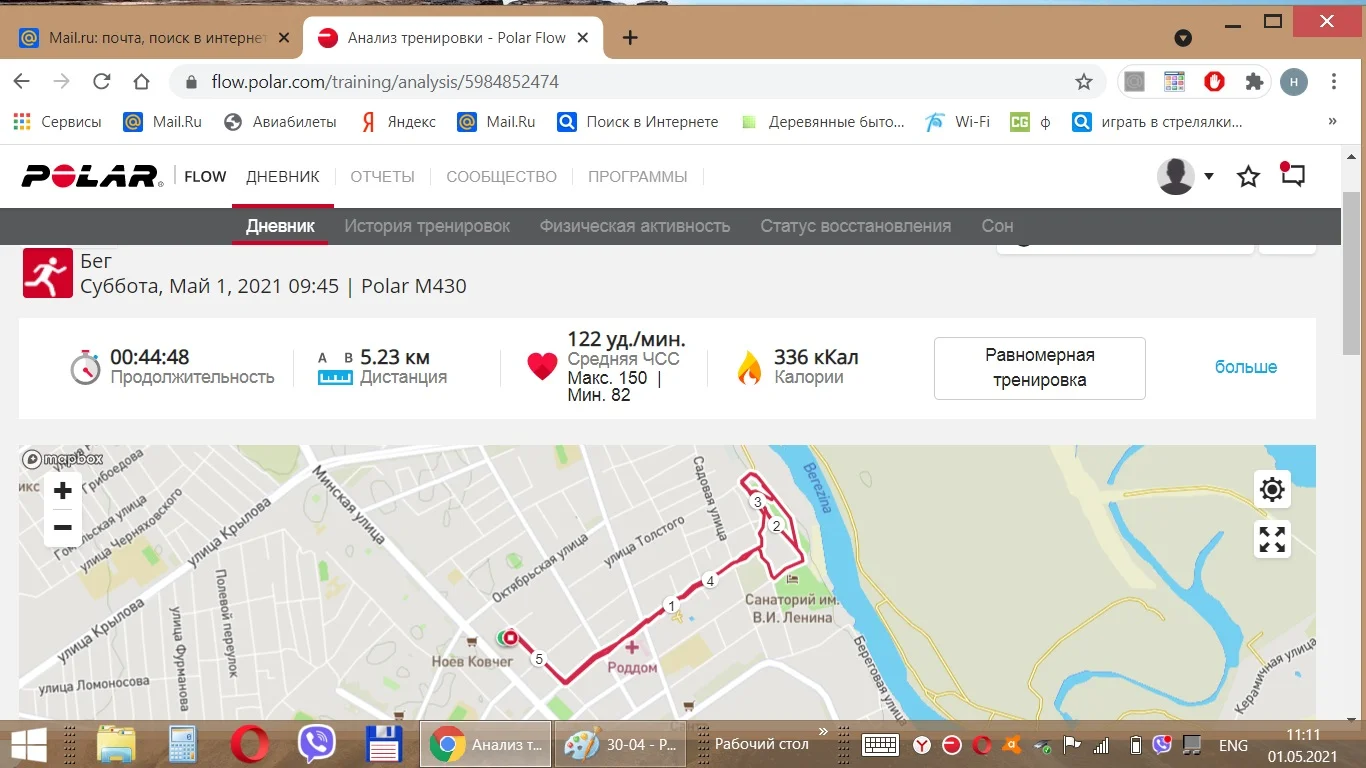The width and height of the screenshot is (1366, 768).
Task: Click the red running sport icon
Action: click(x=48, y=274)
